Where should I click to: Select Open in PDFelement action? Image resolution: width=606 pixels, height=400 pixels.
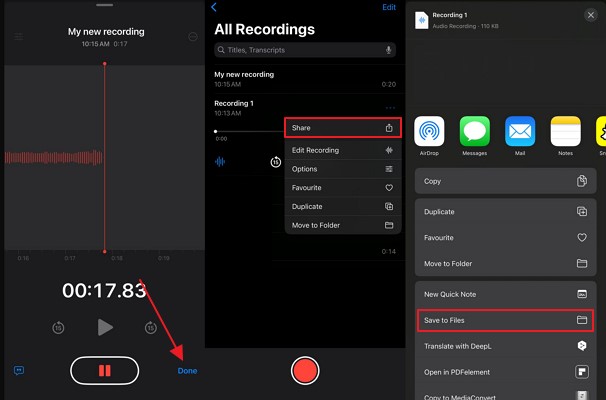click(506, 372)
